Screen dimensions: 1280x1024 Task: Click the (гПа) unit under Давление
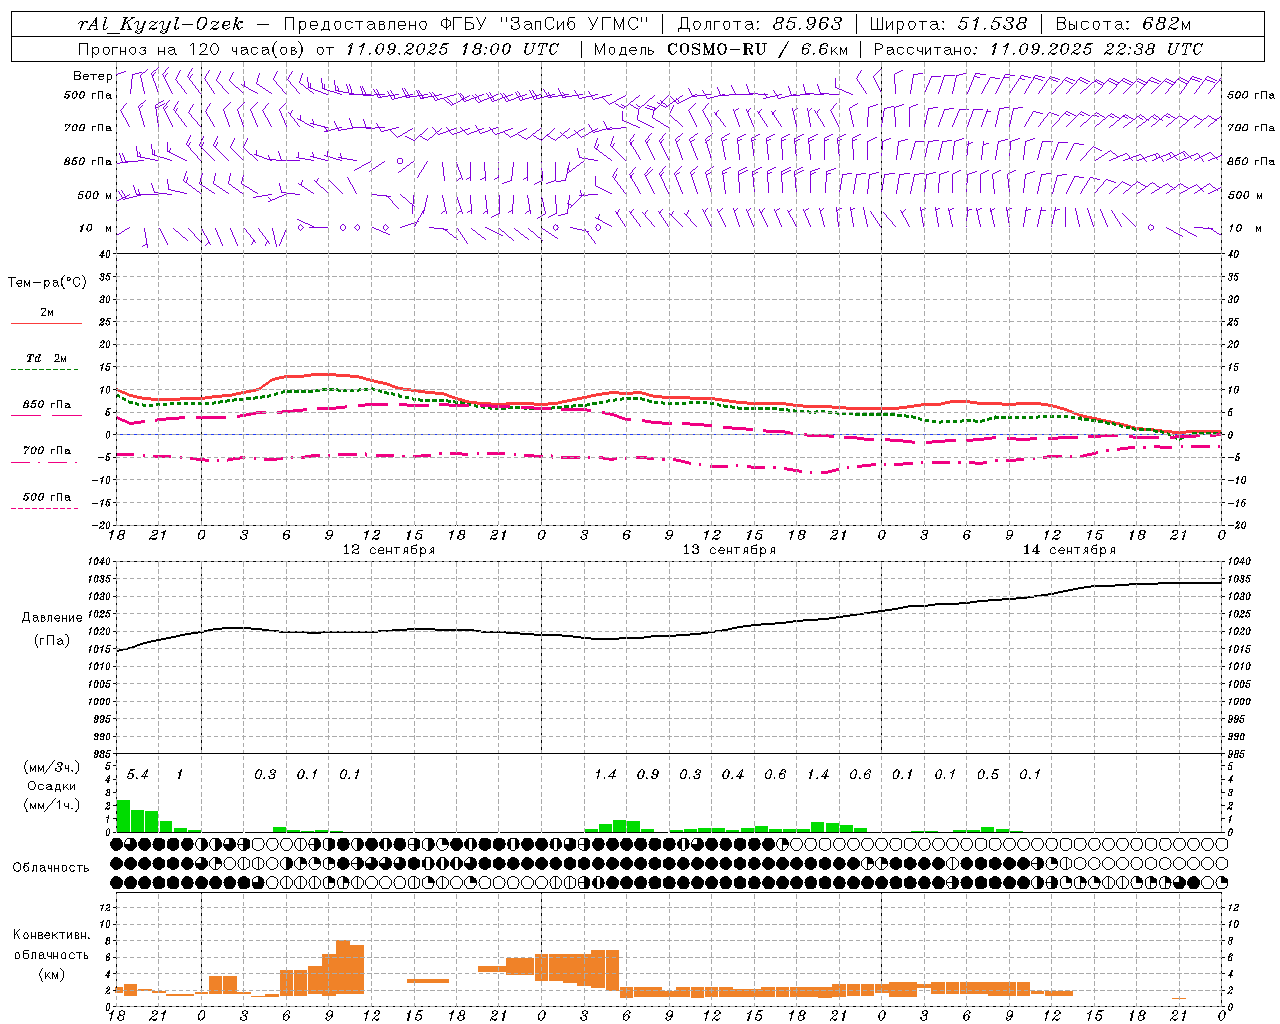point(52,641)
